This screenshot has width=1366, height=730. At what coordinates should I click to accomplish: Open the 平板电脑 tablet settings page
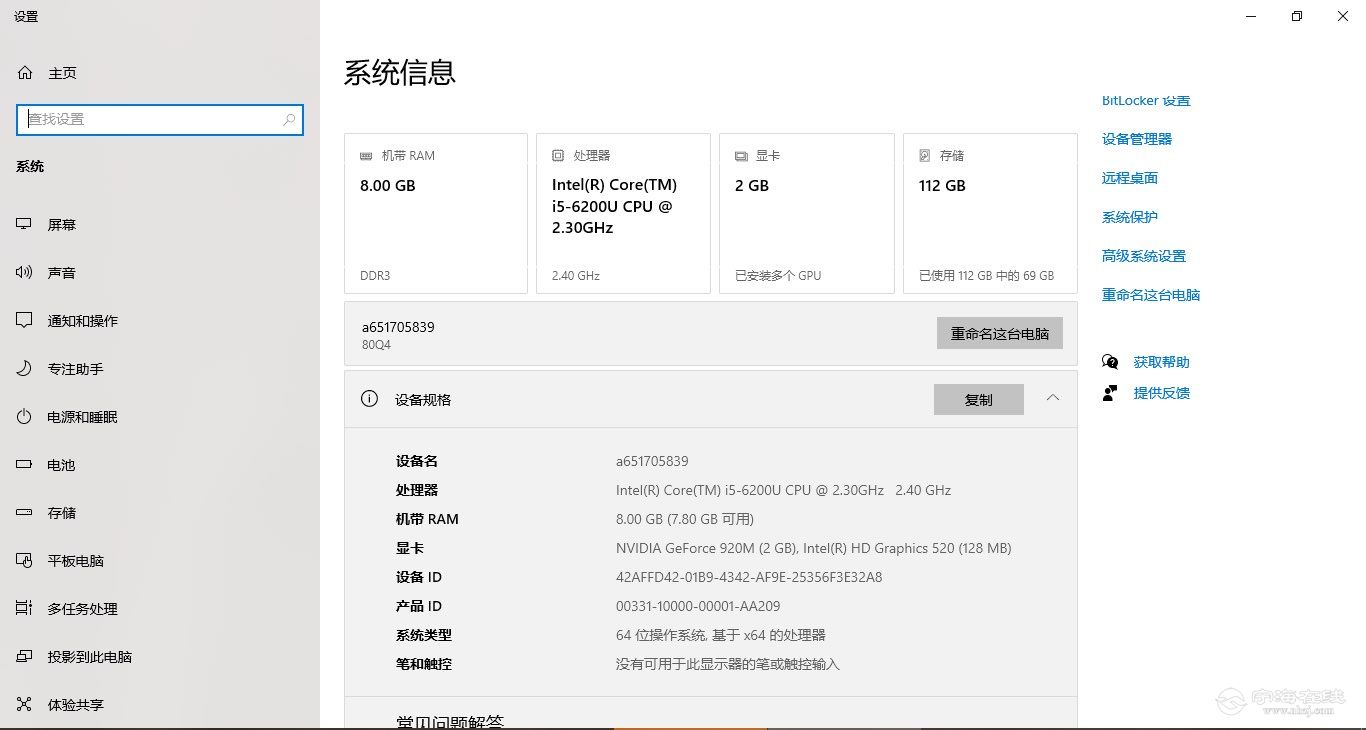pyautogui.click(x=75, y=561)
